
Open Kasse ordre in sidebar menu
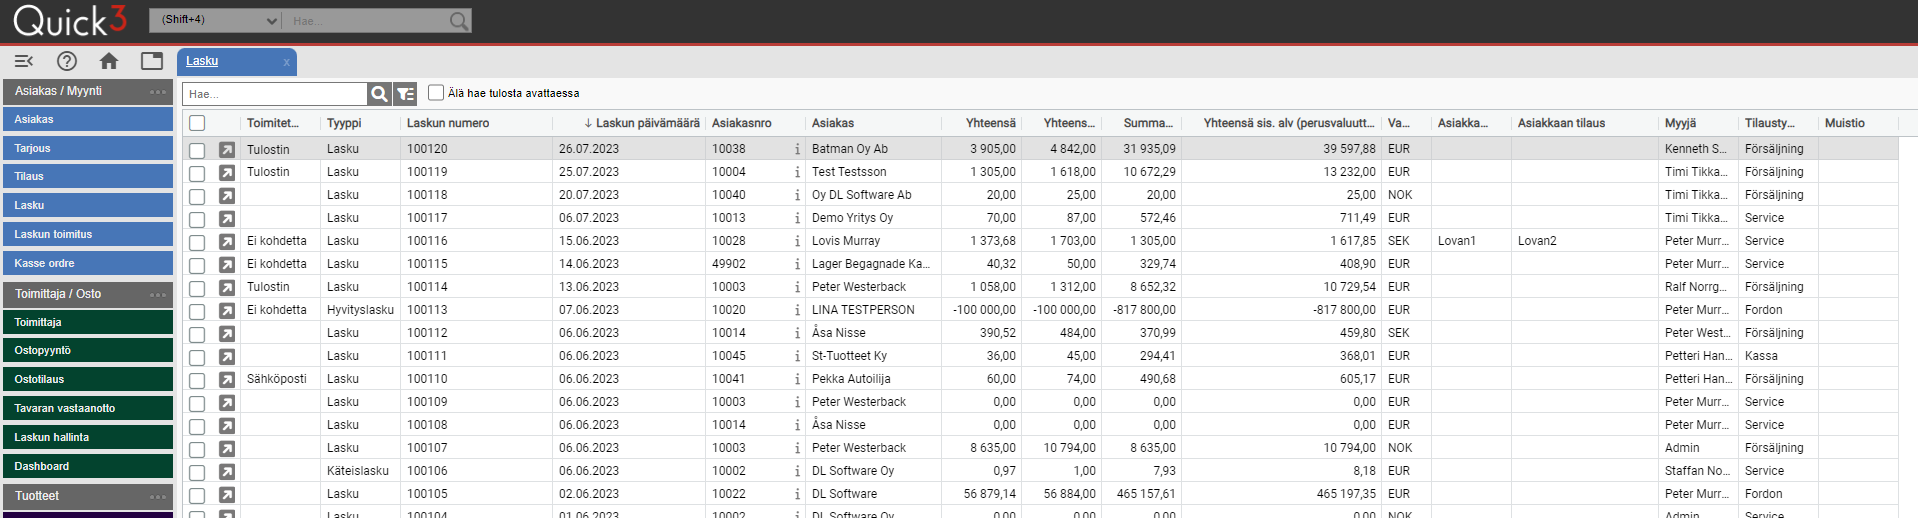(x=88, y=263)
